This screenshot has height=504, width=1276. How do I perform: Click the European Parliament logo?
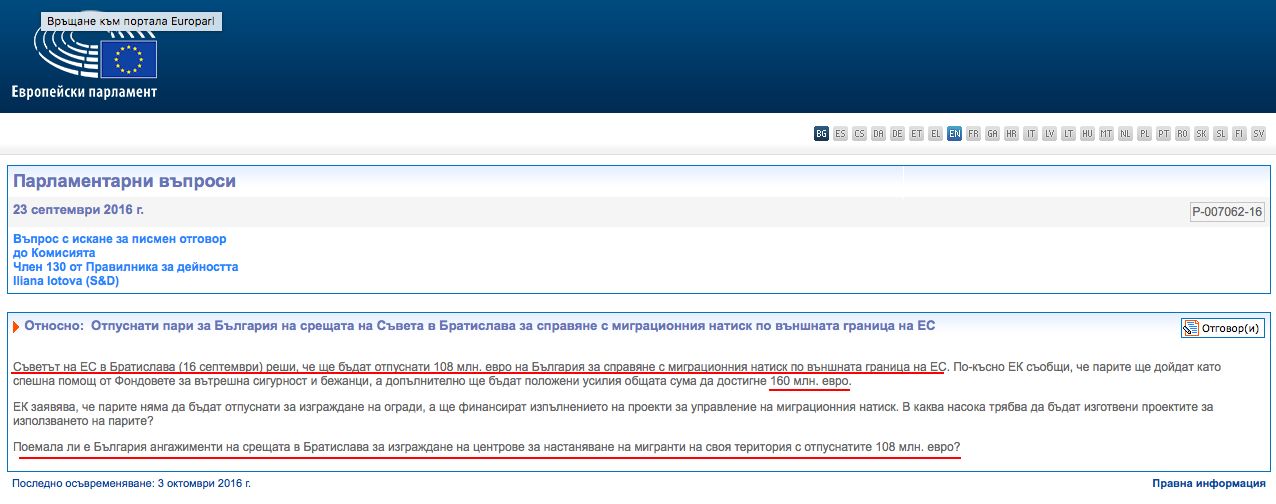tap(96, 60)
